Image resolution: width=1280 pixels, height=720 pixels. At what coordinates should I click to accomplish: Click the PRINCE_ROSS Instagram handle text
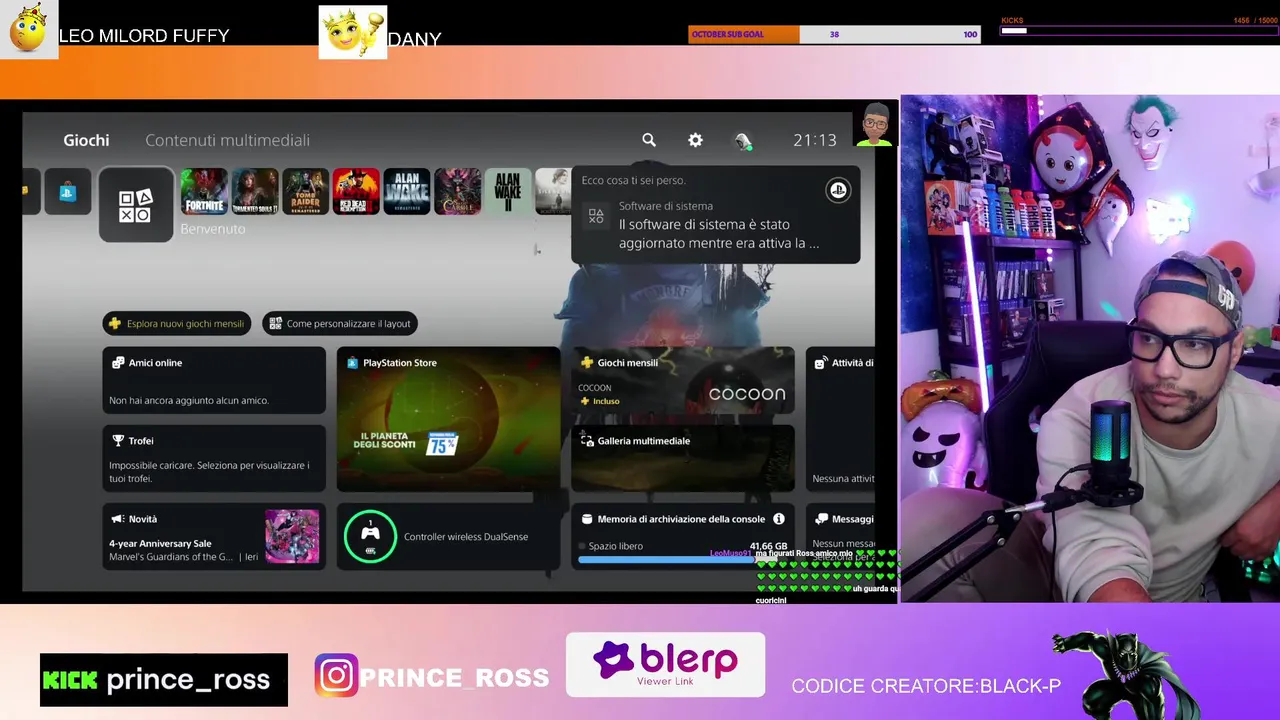coord(454,677)
